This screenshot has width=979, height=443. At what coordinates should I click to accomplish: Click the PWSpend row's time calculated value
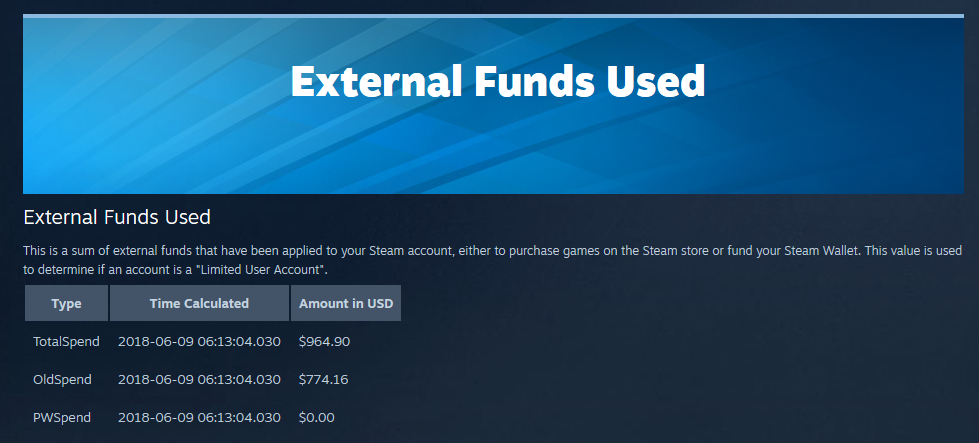(199, 418)
